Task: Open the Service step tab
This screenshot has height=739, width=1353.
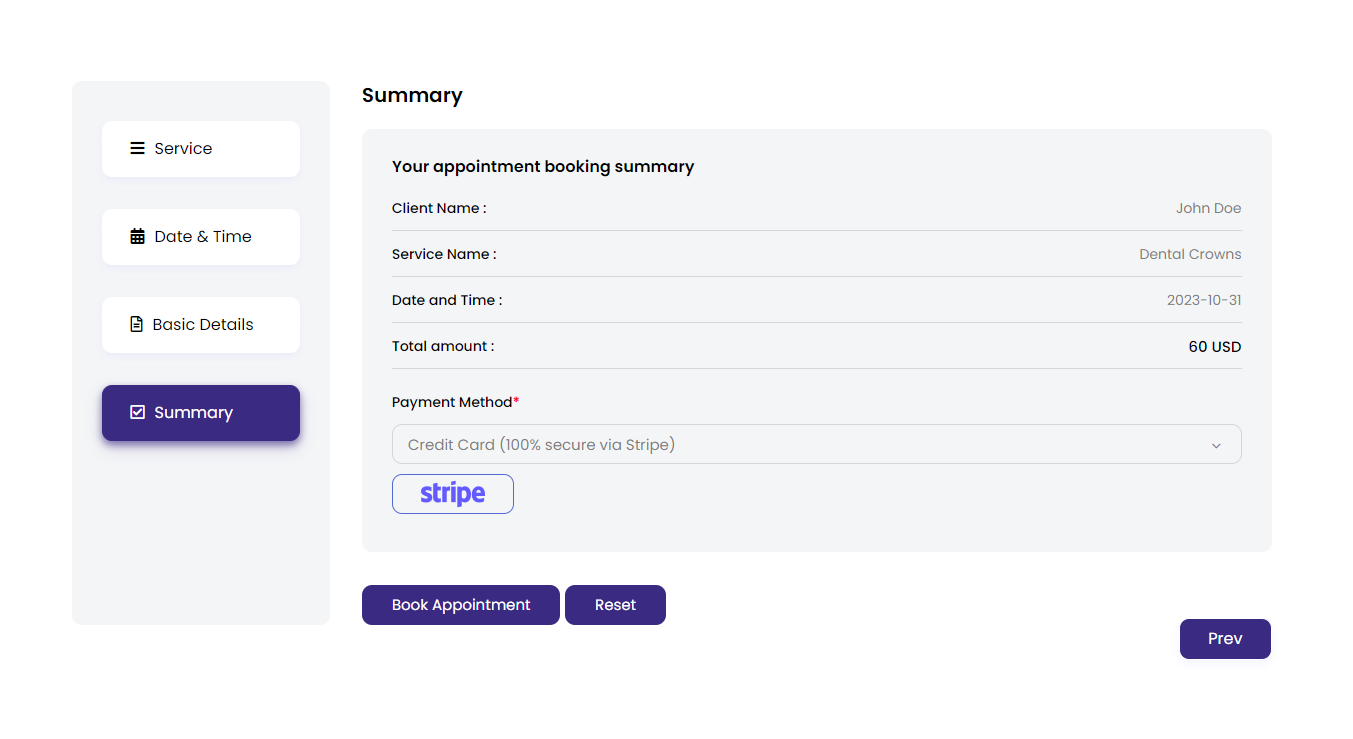Action: [x=201, y=149]
